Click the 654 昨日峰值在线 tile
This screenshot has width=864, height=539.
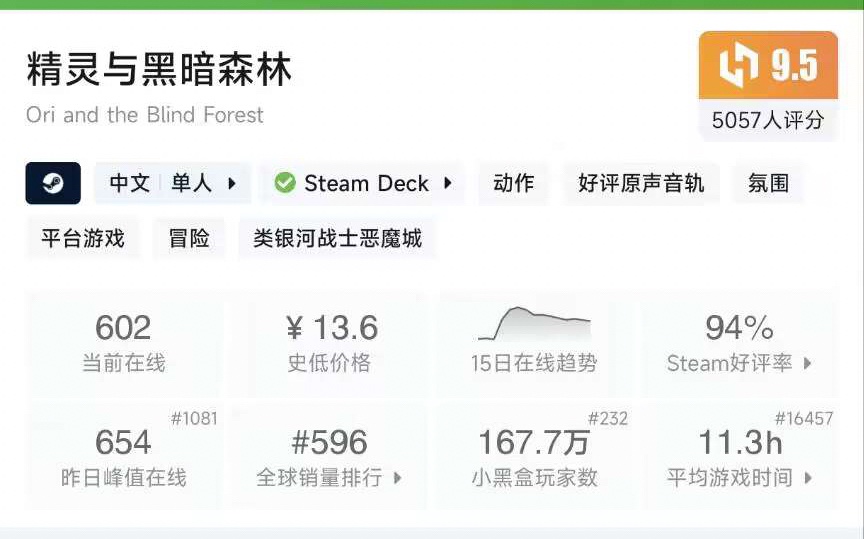coord(123,456)
